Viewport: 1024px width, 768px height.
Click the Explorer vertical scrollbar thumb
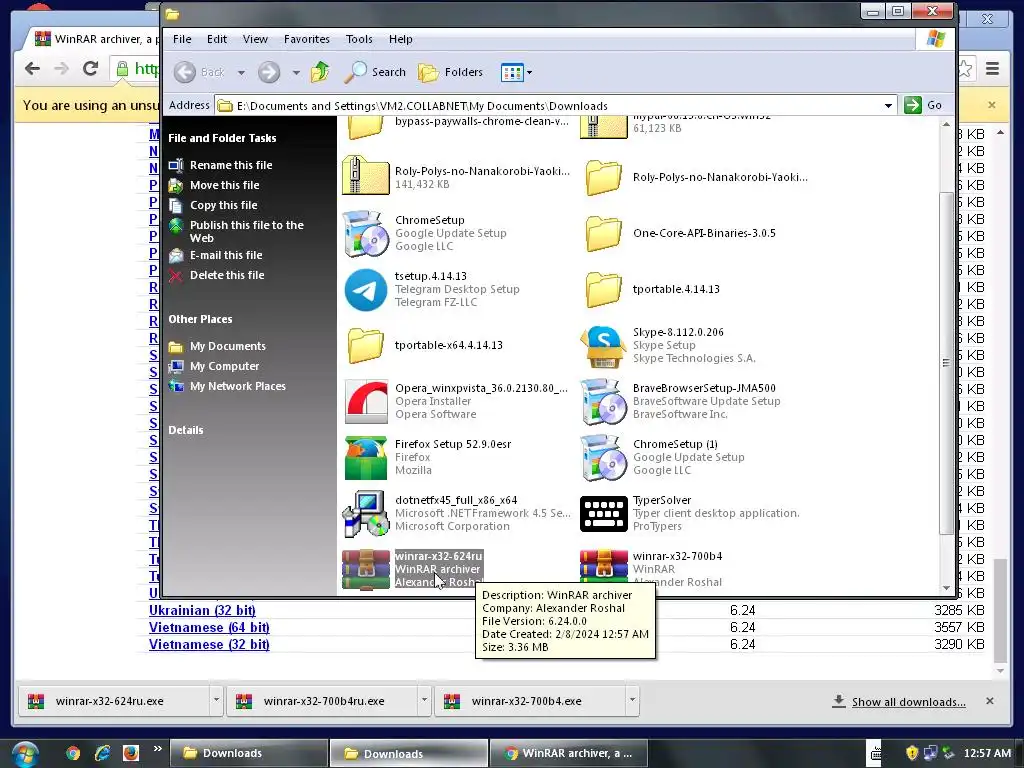(946, 362)
